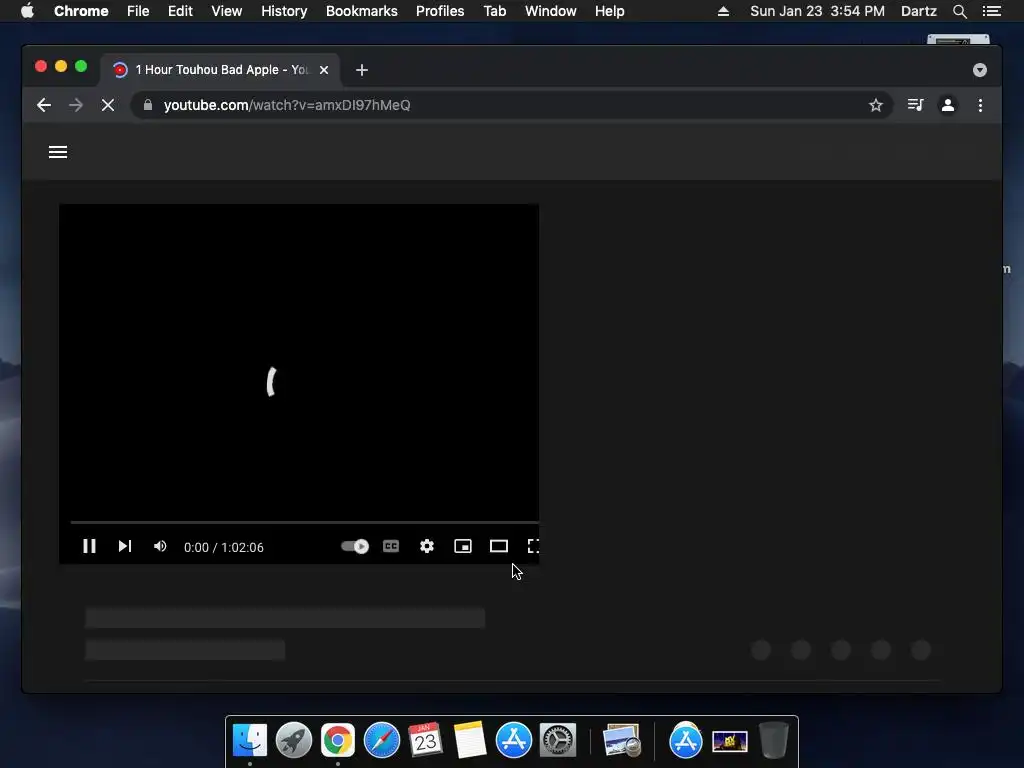
Task: Open the Bookmarks menu
Action: (x=362, y=11)
